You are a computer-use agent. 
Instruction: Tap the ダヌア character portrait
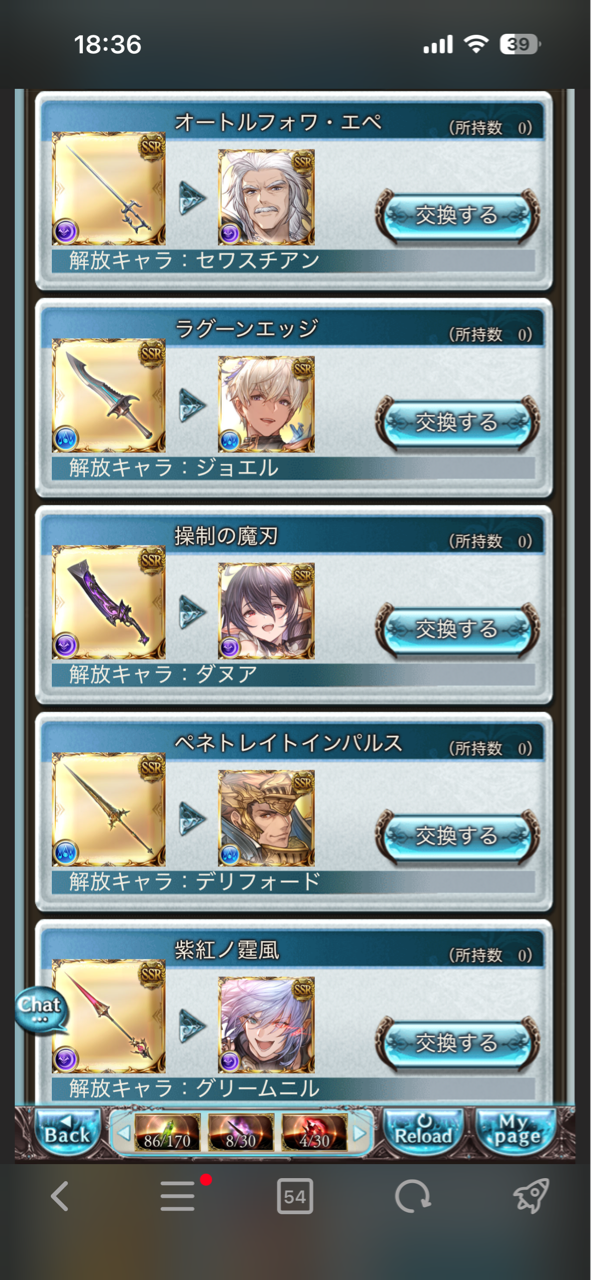pyautogui.click(x=266, y=611)
